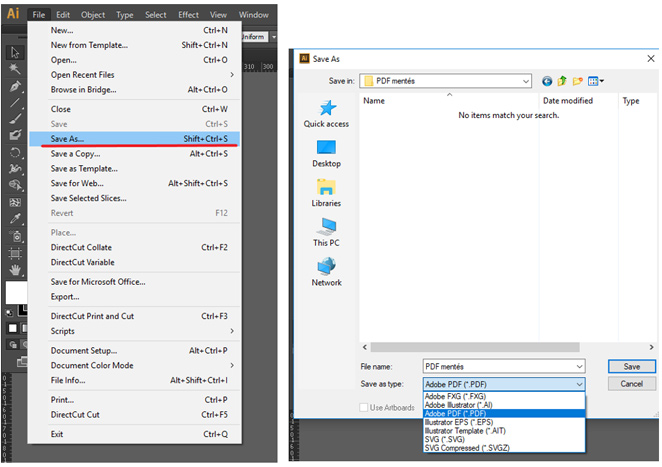Toggle the Use Artboards checkbox
The height and width of the screenshot is (467, 662).
tap(364, 407)
